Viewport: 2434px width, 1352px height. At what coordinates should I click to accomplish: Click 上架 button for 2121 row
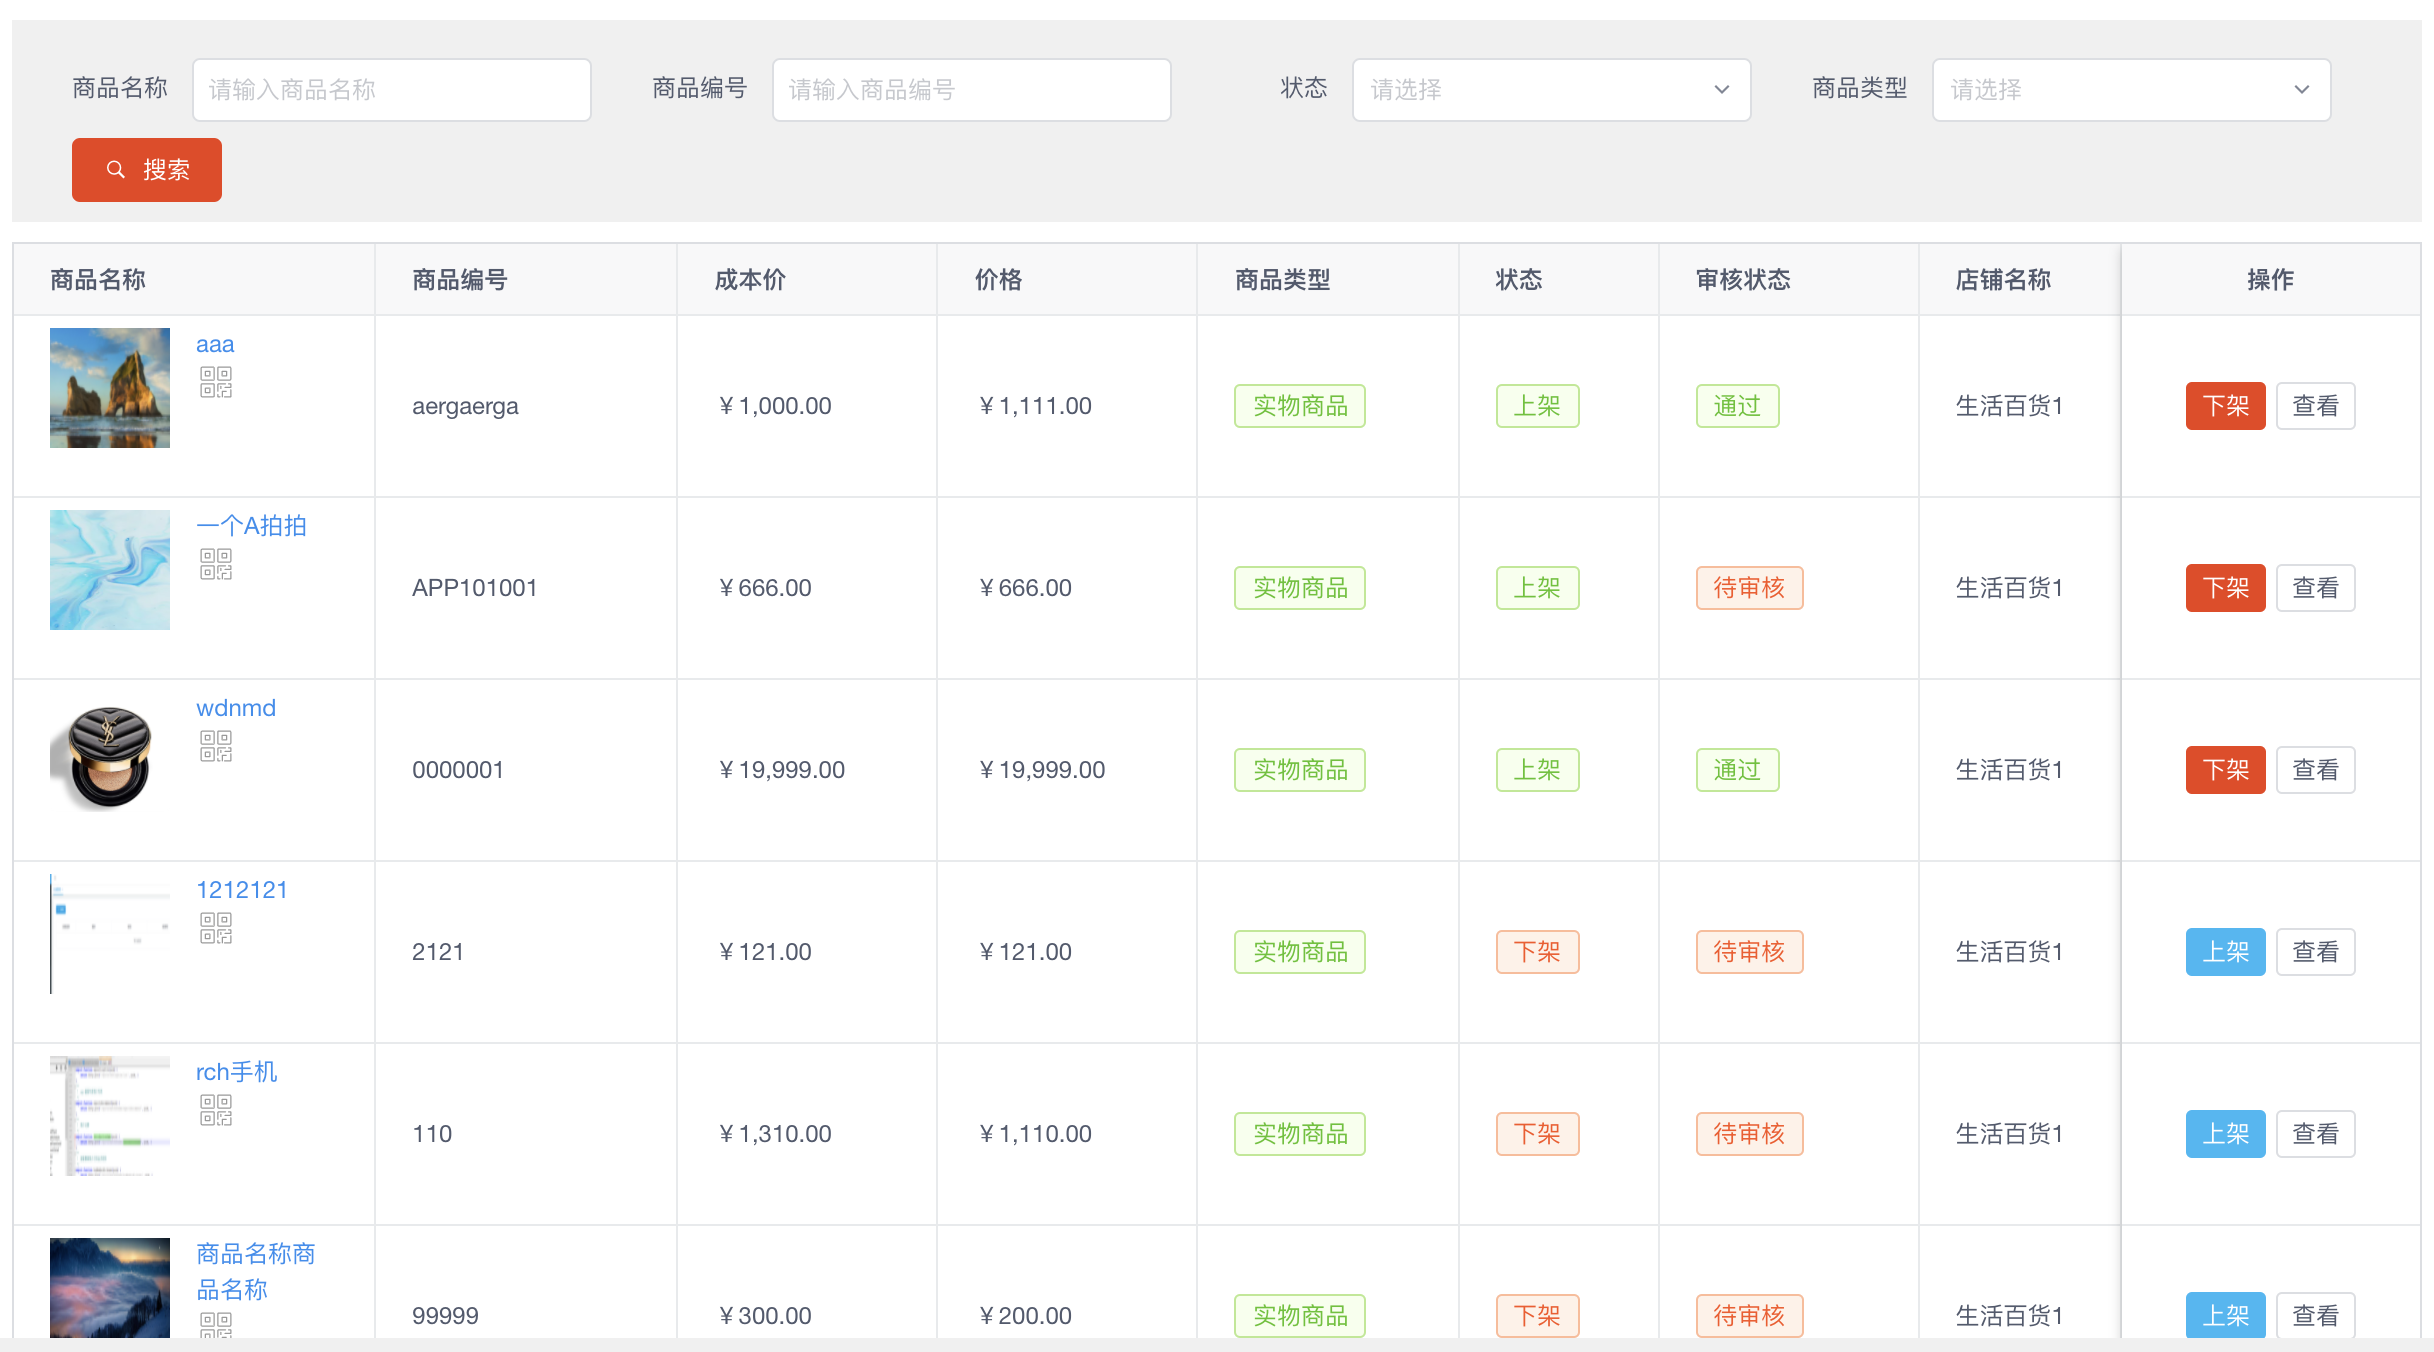(2226, 952)
